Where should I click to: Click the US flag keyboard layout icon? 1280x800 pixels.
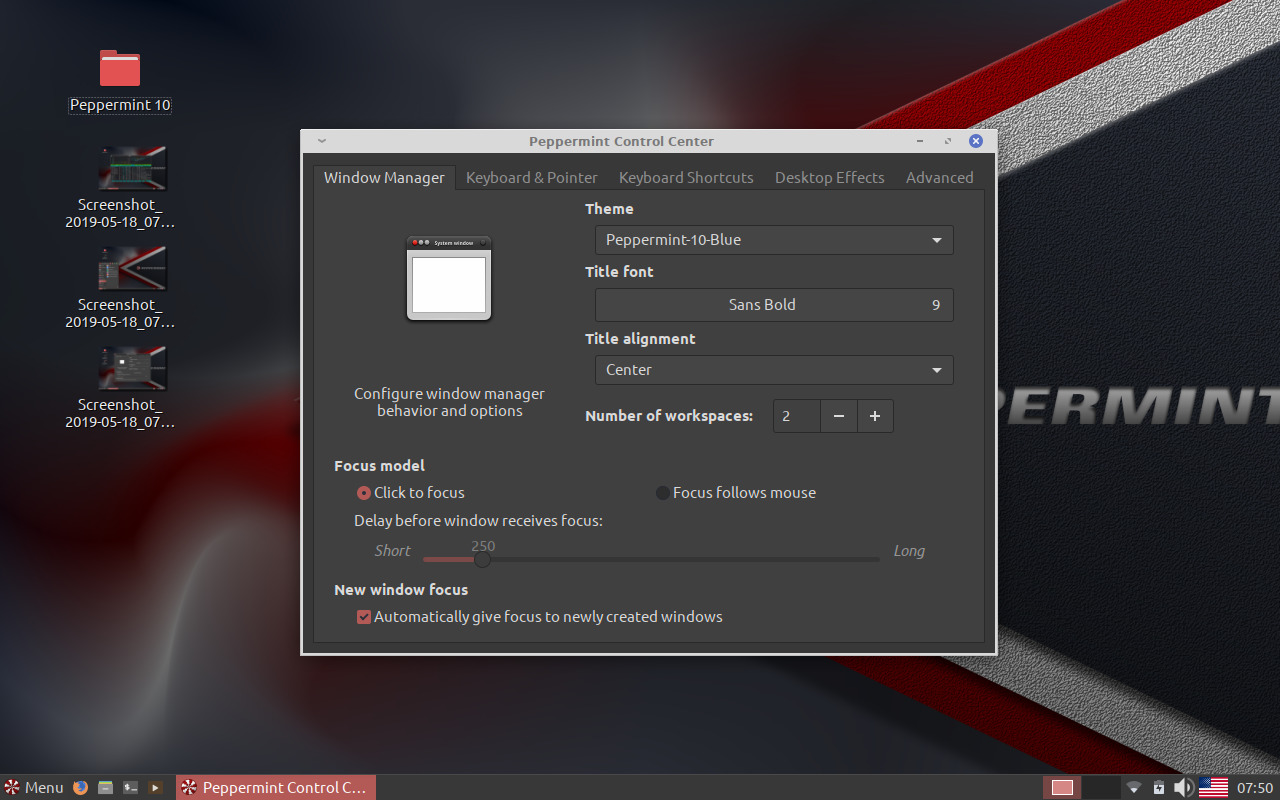pyautogui.click(x=1214, y=787)
